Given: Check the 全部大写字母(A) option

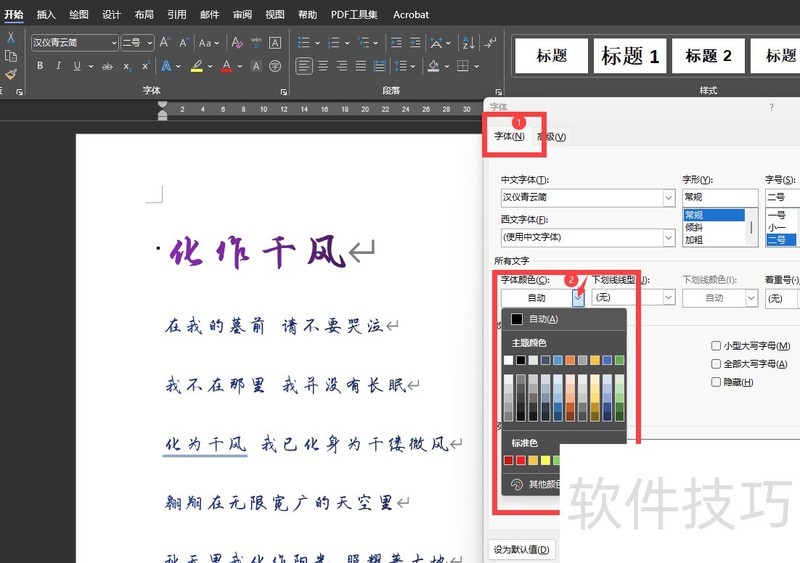Looking at the screenshot, I should (x=716, y=364).
